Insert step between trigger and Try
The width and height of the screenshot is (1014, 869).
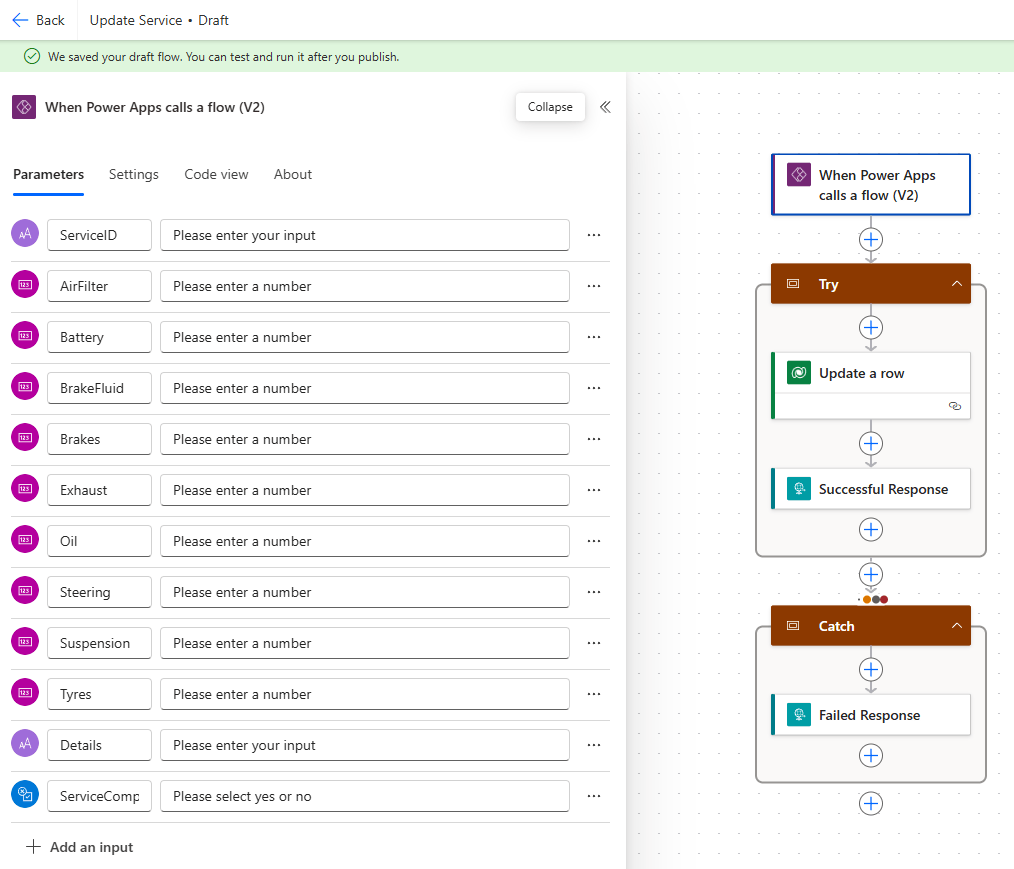click(871, 240)
